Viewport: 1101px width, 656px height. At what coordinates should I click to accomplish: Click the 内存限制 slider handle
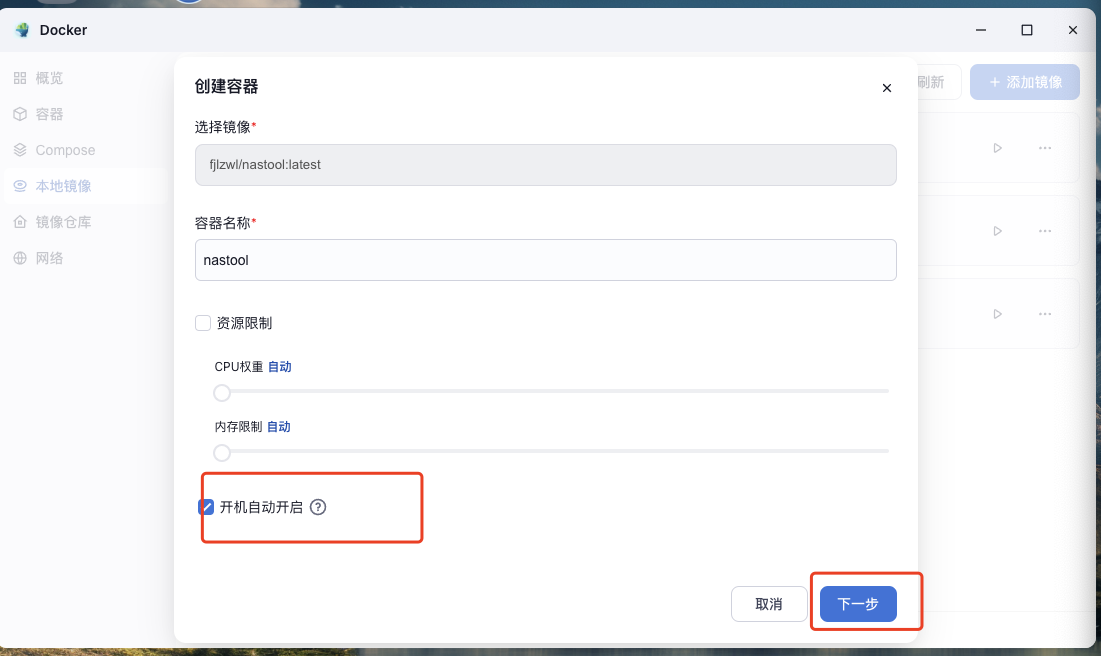[x=222, y=452]
